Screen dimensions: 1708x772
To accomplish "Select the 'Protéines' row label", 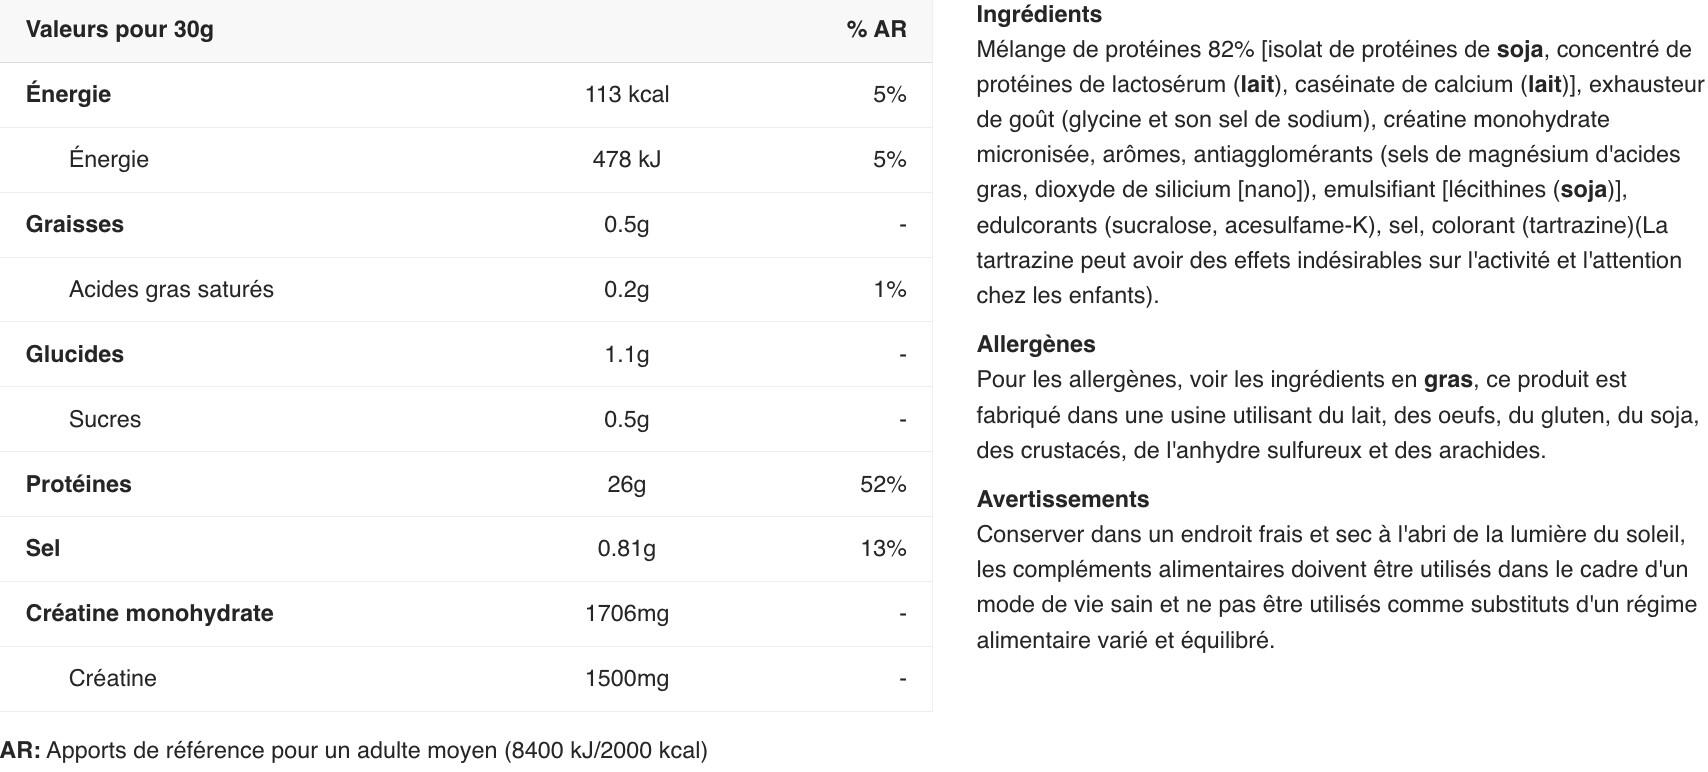I will [79, 484].
